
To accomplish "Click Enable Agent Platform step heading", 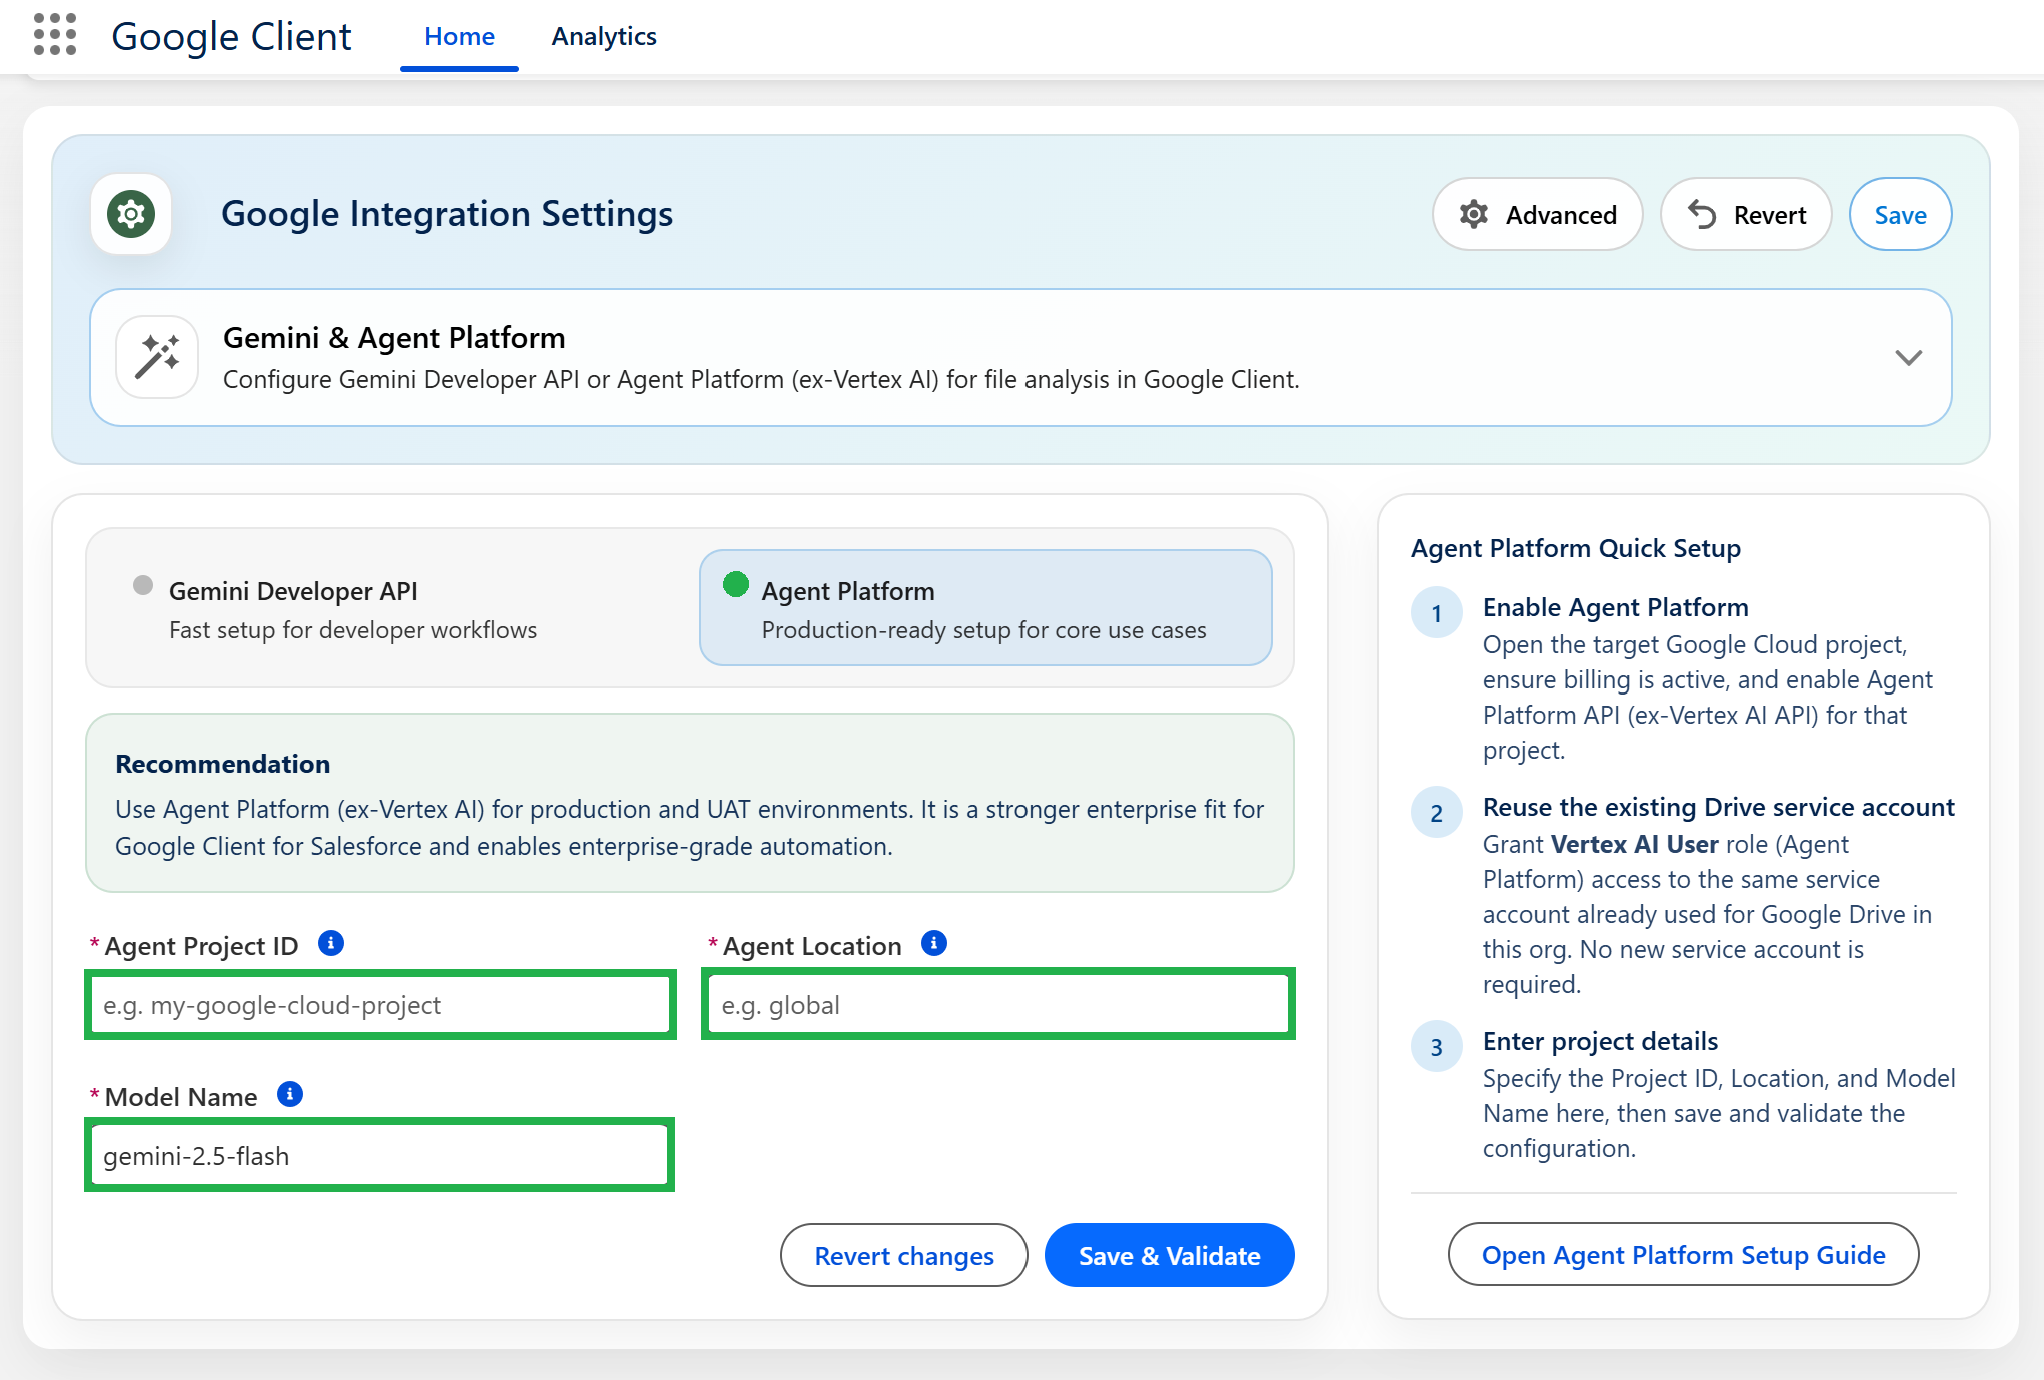I will [x=1616, y=607].
